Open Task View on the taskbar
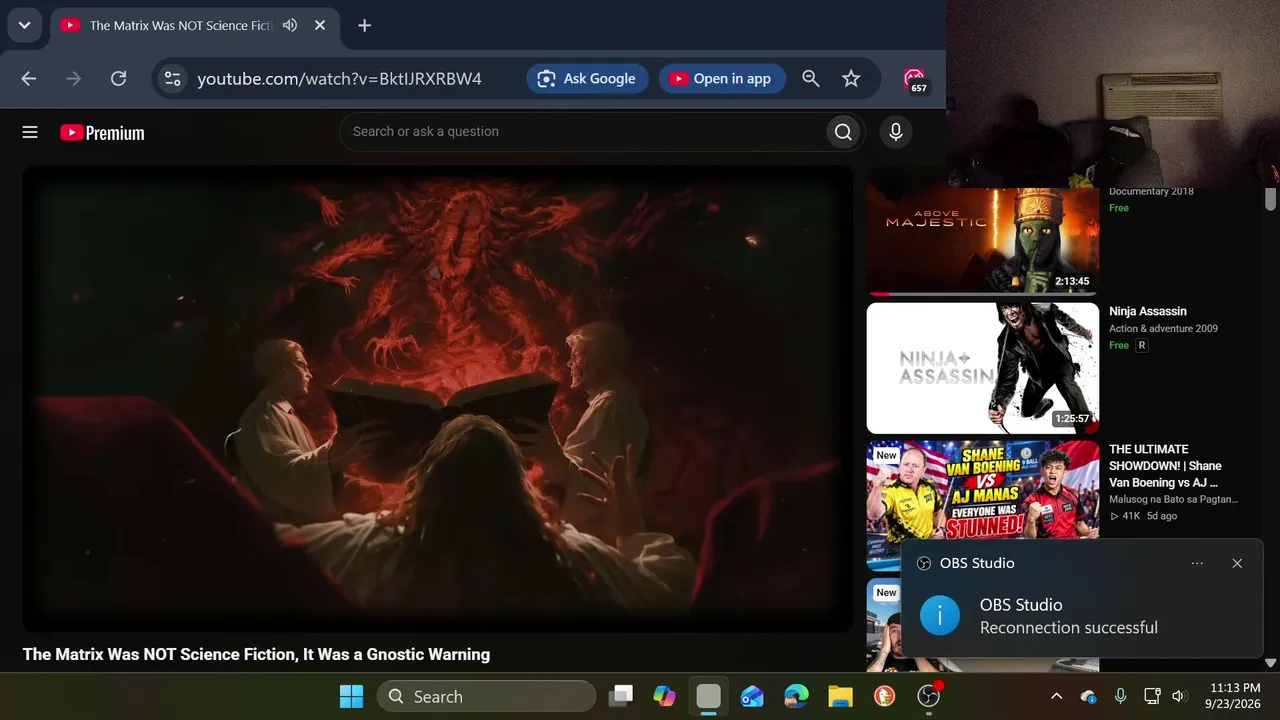 coord(622,696)
